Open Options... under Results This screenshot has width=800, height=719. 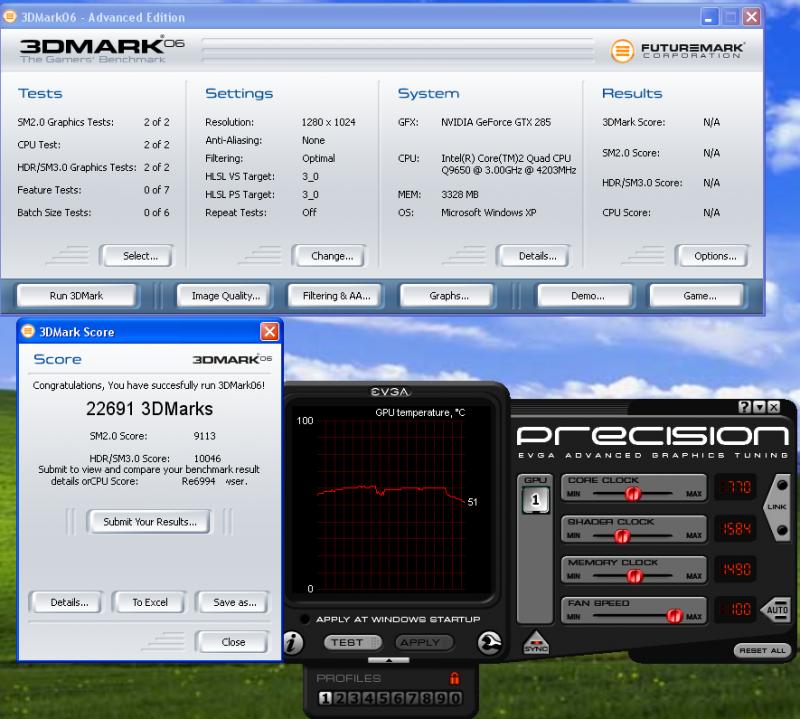pos(712,256)
